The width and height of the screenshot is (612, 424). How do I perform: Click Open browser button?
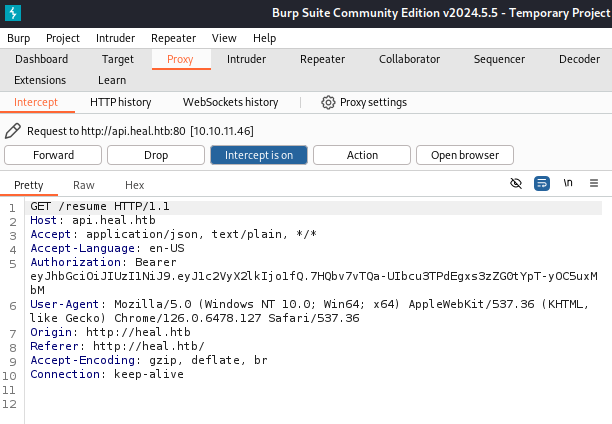pyautogui.click(x=465, y=155)
